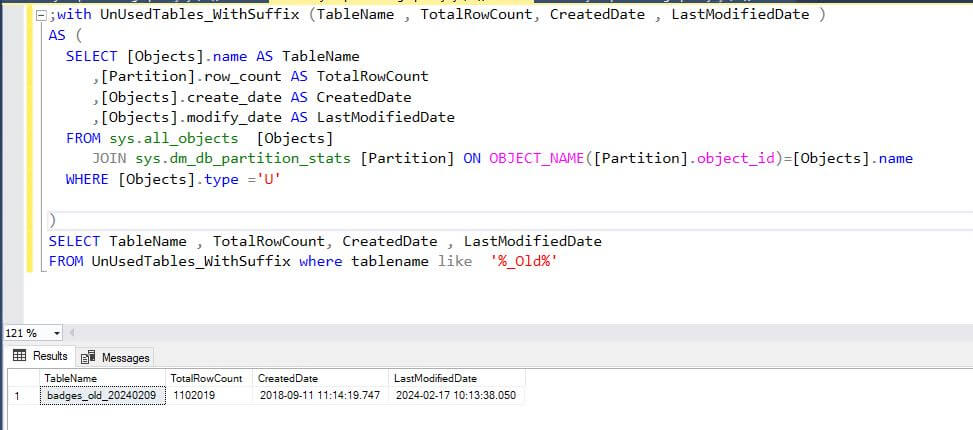Click the sys.dm_db_partition_stats text in the query

tap(243, 159)
